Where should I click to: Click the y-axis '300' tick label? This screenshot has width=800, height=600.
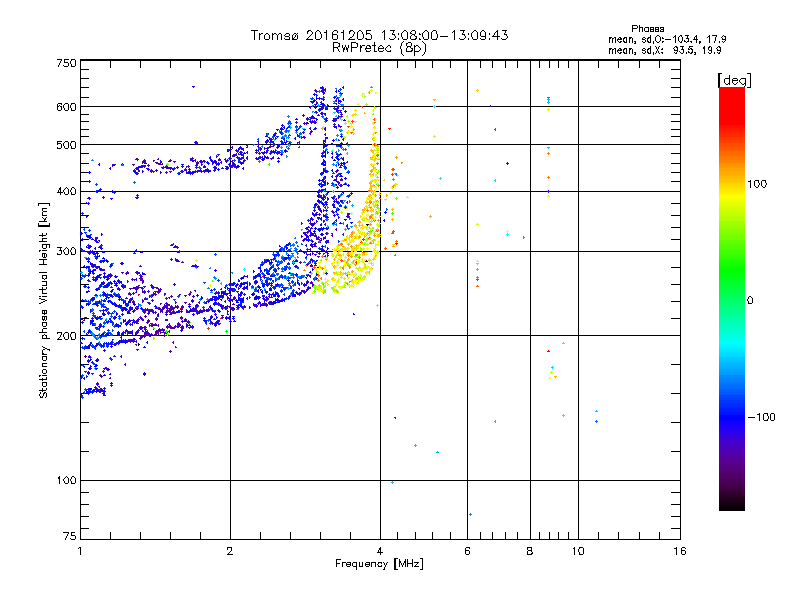(66, 252)
